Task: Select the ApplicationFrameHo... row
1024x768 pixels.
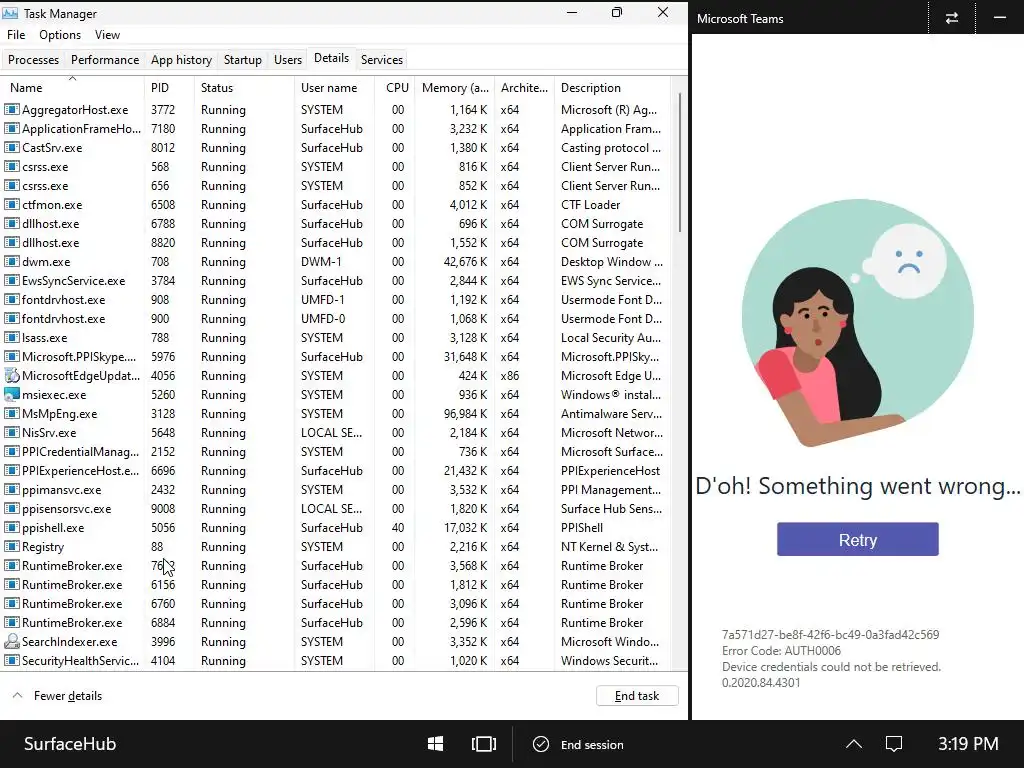Action: [336, 129]
